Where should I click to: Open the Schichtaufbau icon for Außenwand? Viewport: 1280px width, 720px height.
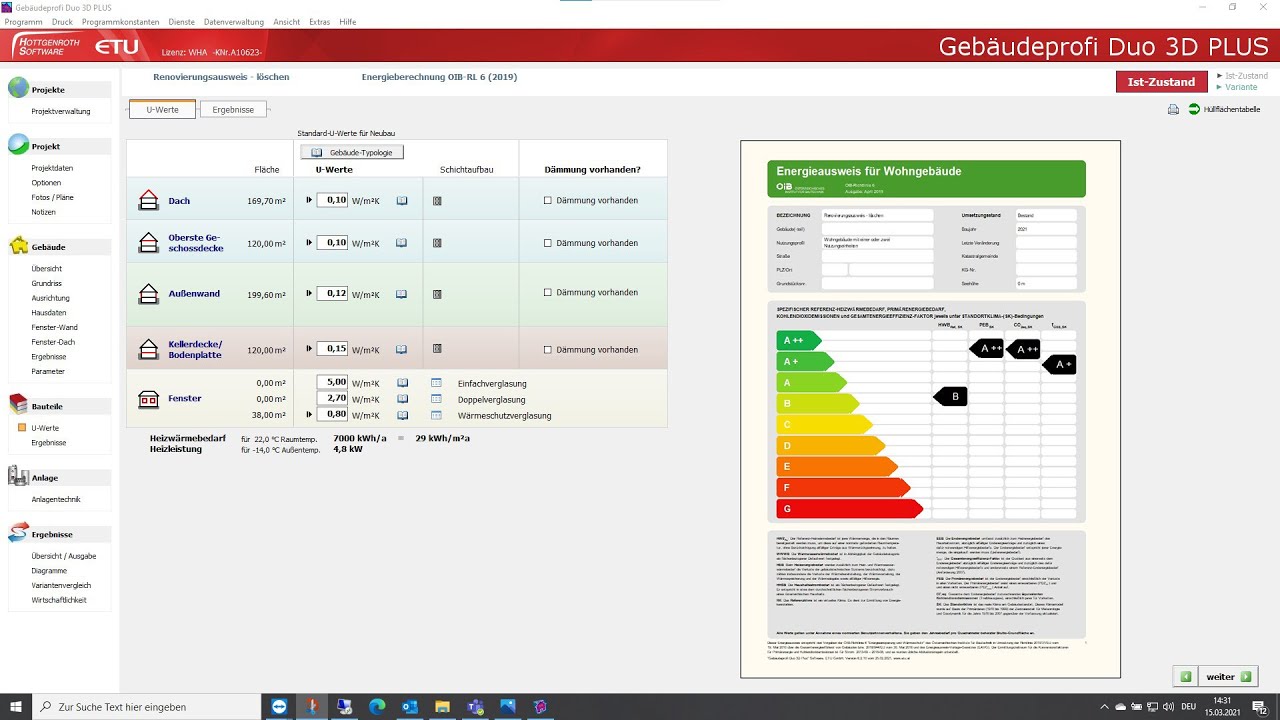pos(437,294)
